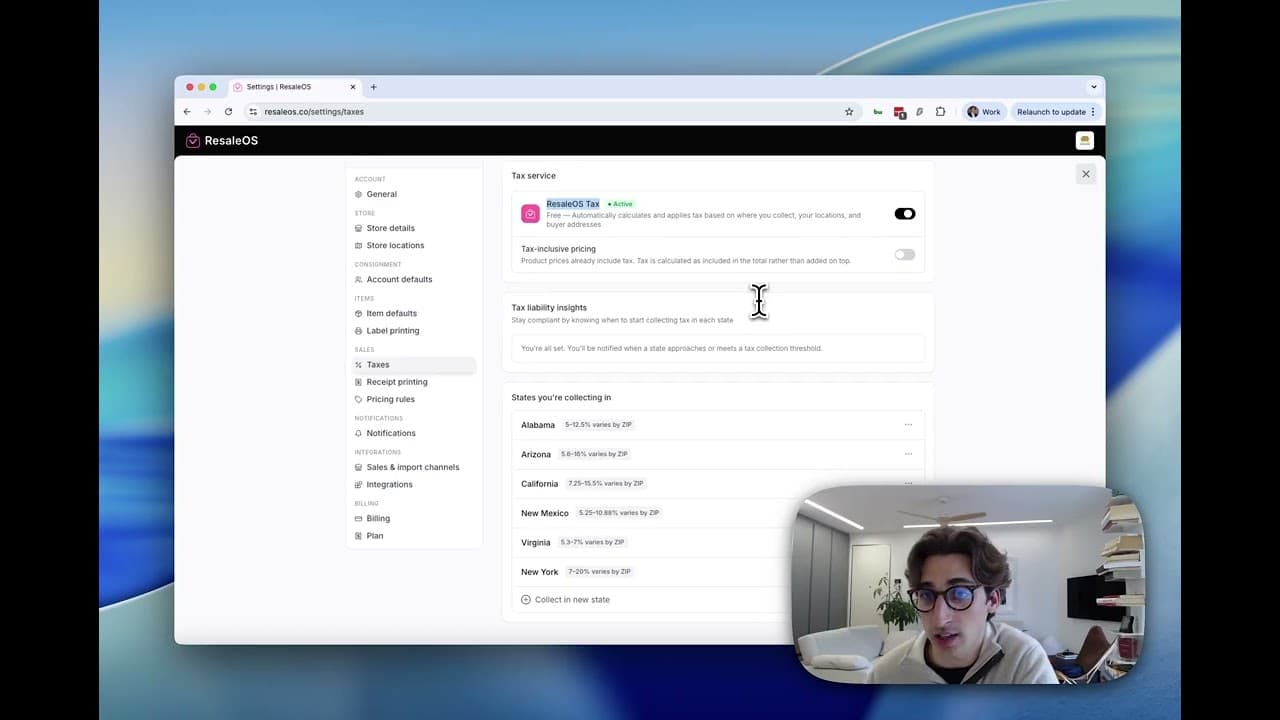Open Billing using the credit card icon
1280x720 pixels.
(x=358, y=518)
